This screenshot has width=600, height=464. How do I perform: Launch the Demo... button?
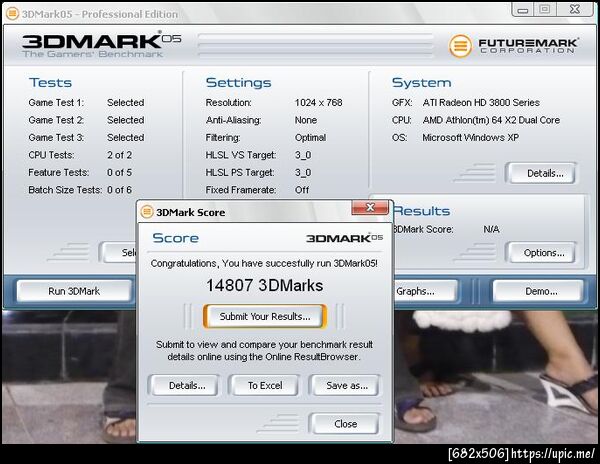tap(541, 291)
